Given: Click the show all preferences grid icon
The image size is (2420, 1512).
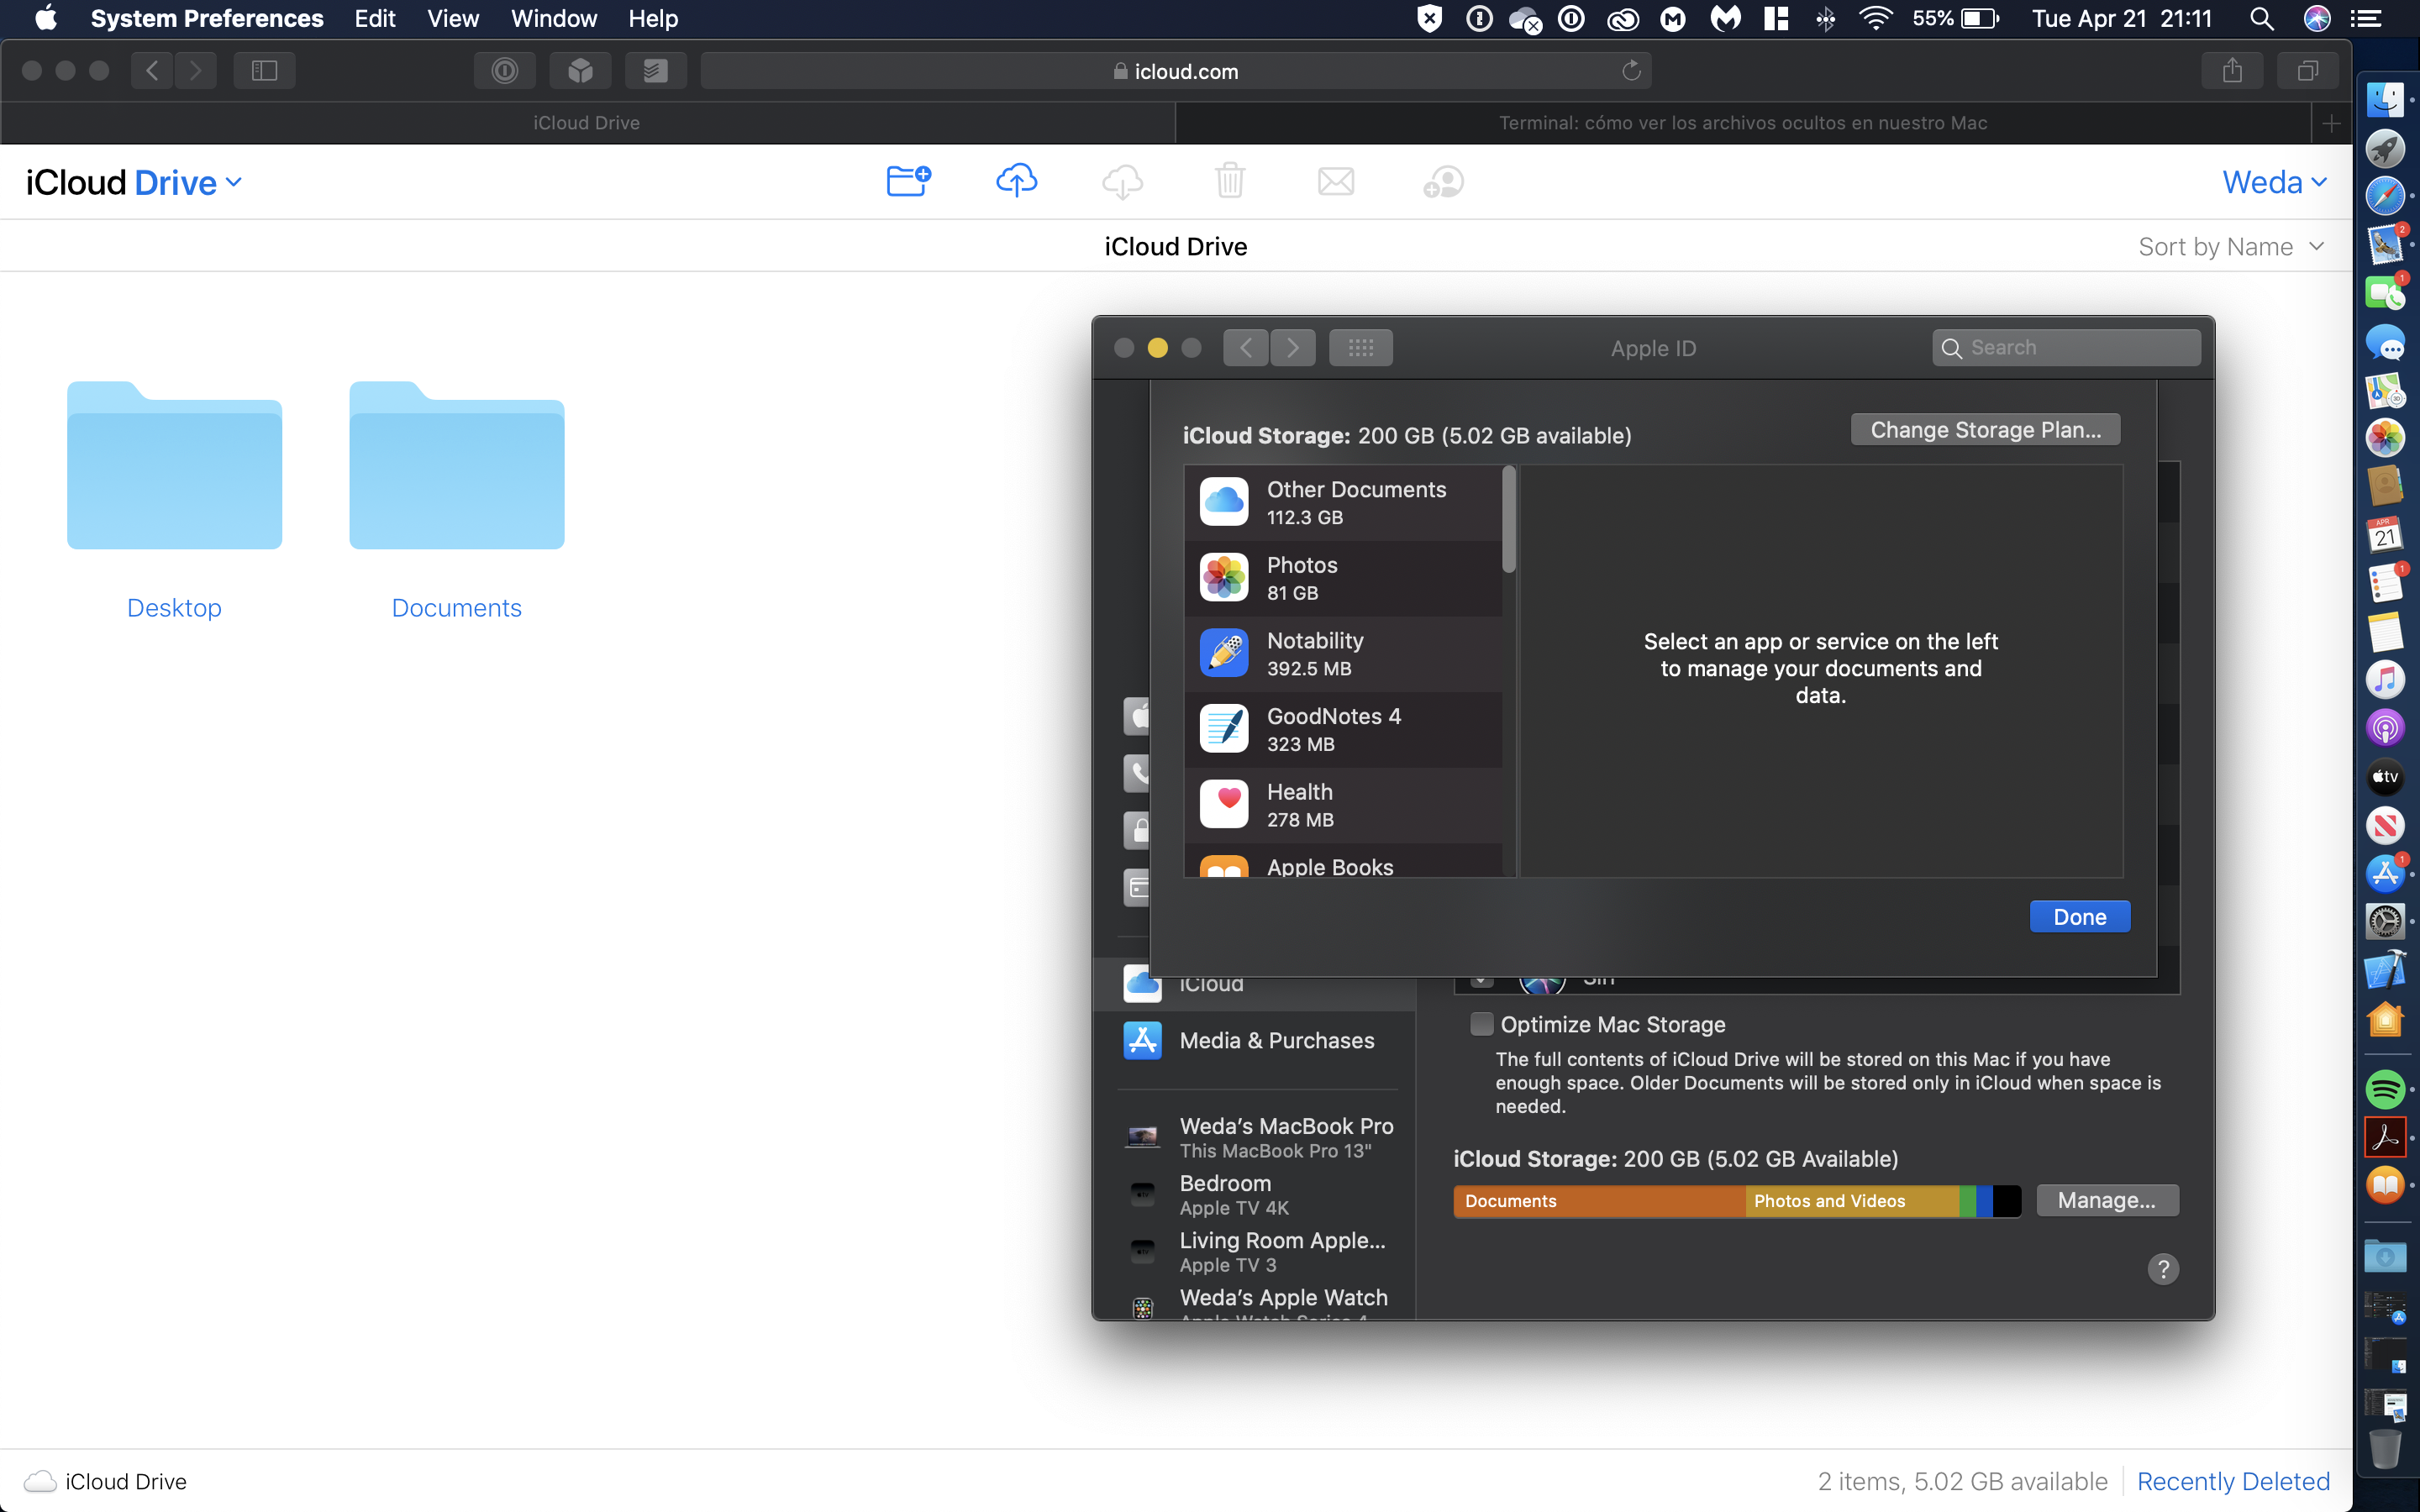Looking at the screenshot, I should [1360, 348].
